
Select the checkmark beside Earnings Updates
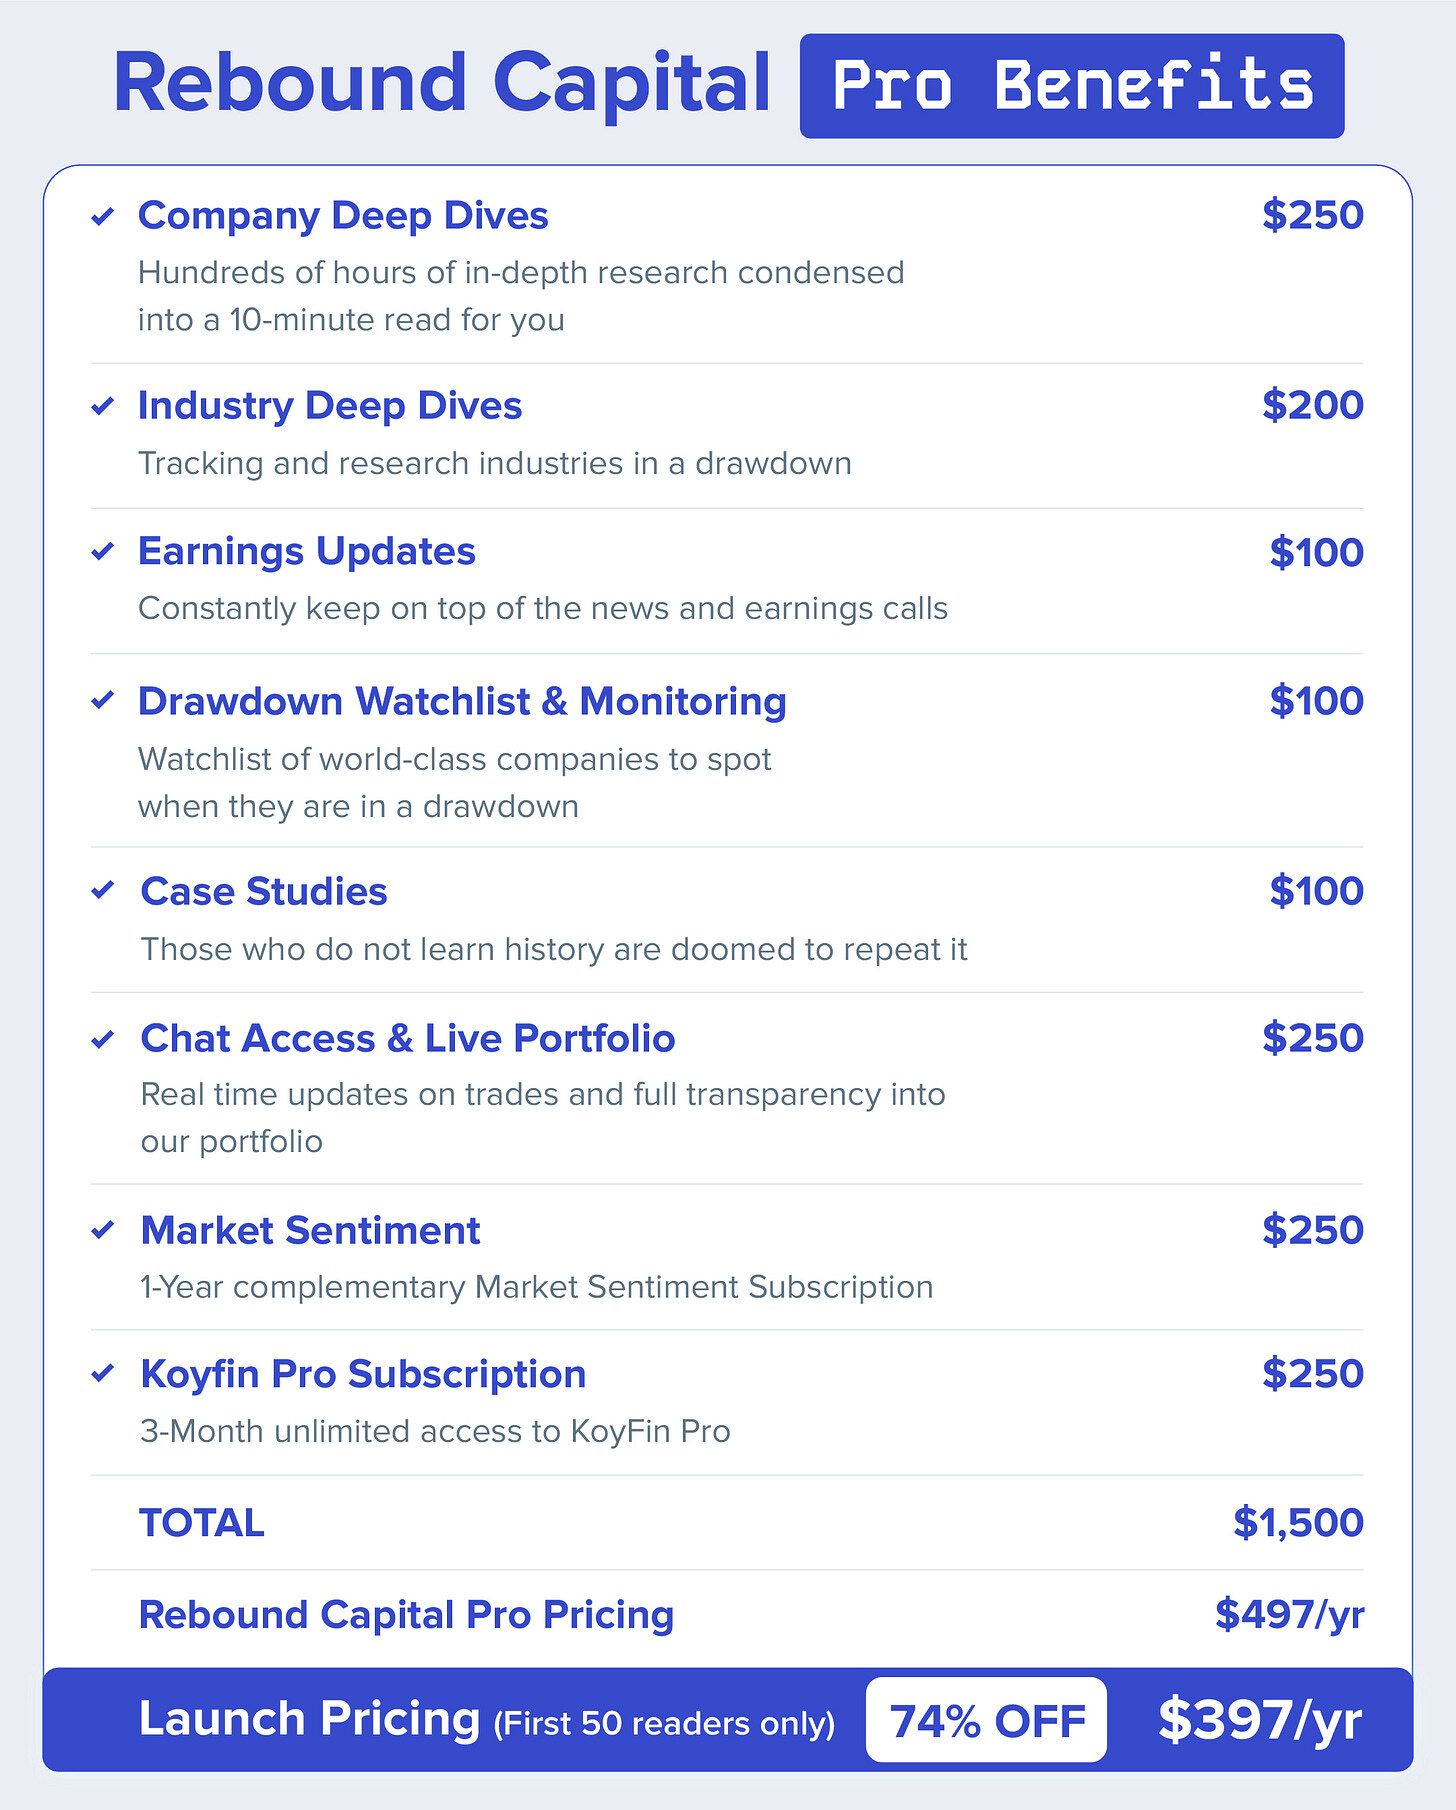point(103,551)
